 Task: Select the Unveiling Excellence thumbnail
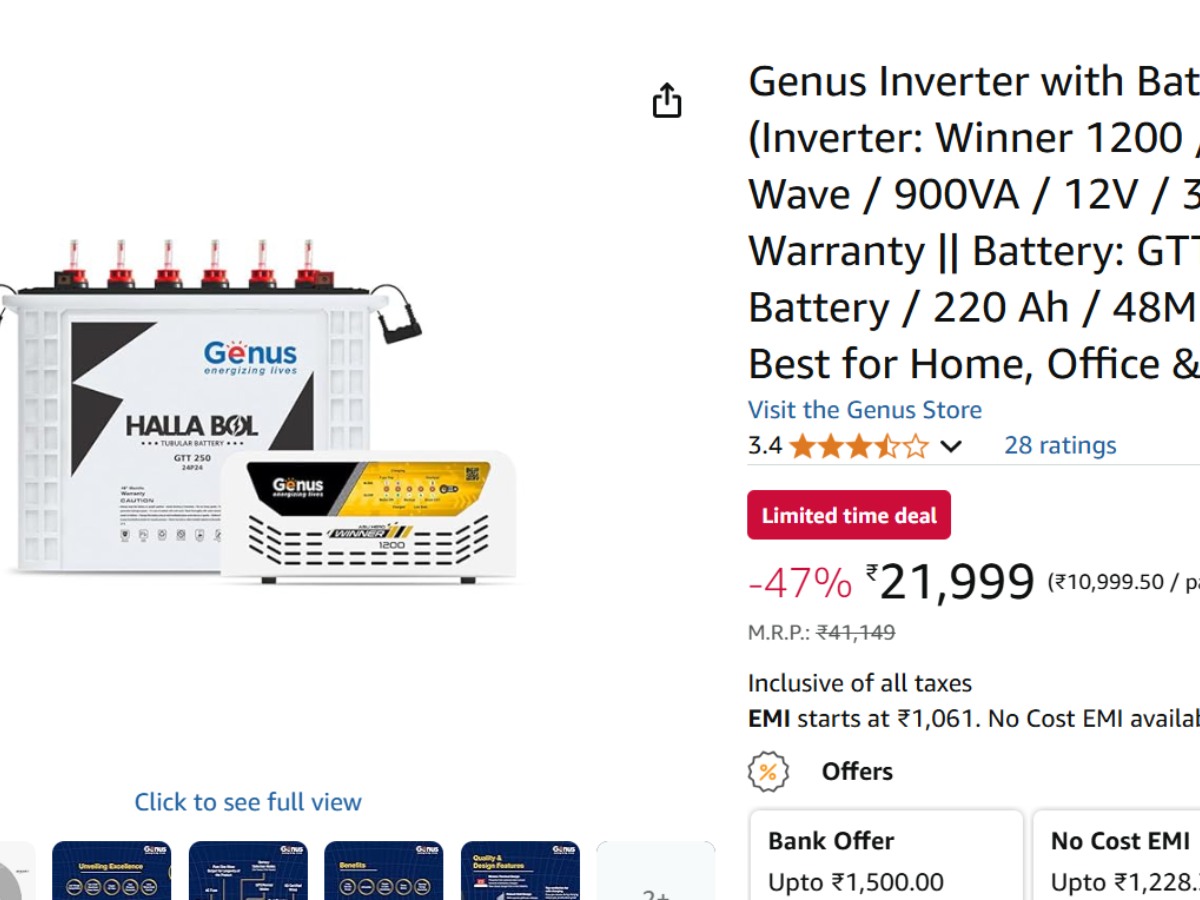tap(111, 870)
